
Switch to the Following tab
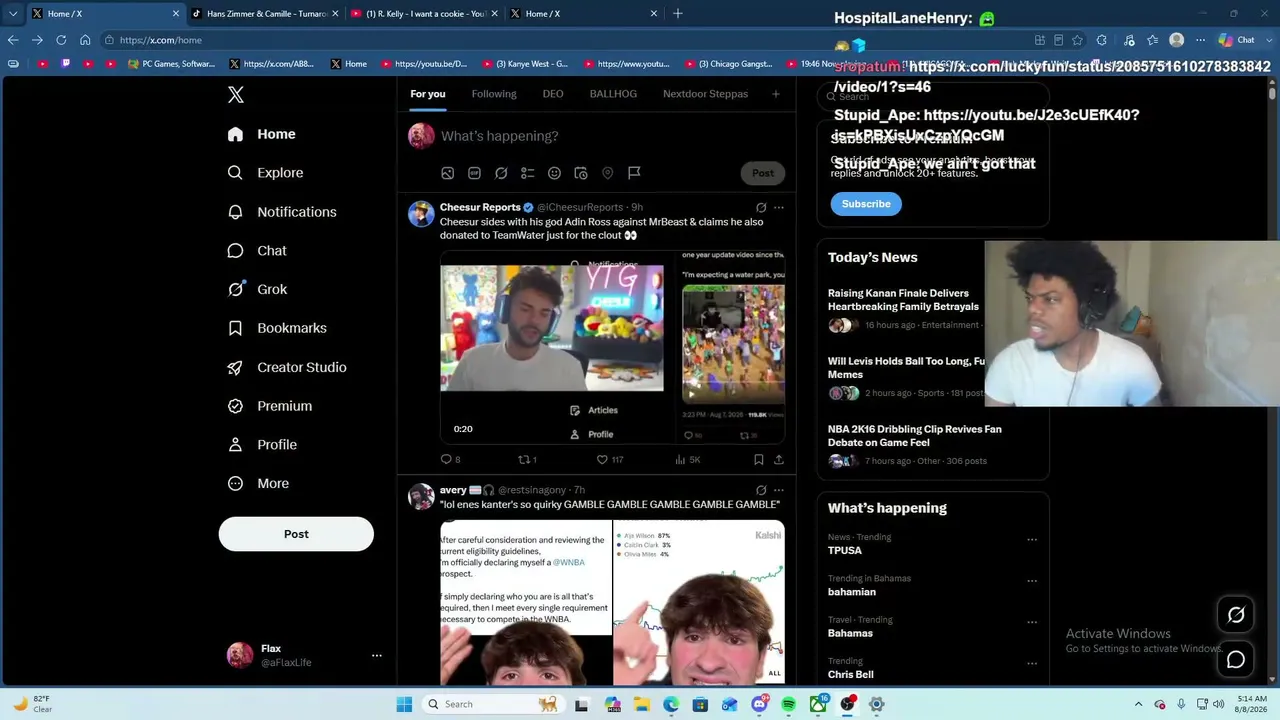[x=494, y=94]
